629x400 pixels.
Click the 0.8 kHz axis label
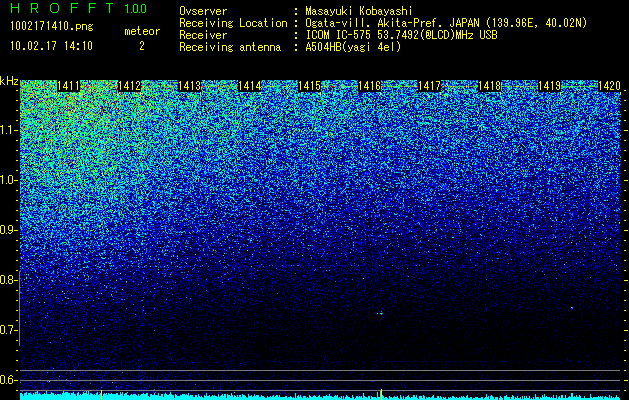pyautogui.click(x=8, y=280)
